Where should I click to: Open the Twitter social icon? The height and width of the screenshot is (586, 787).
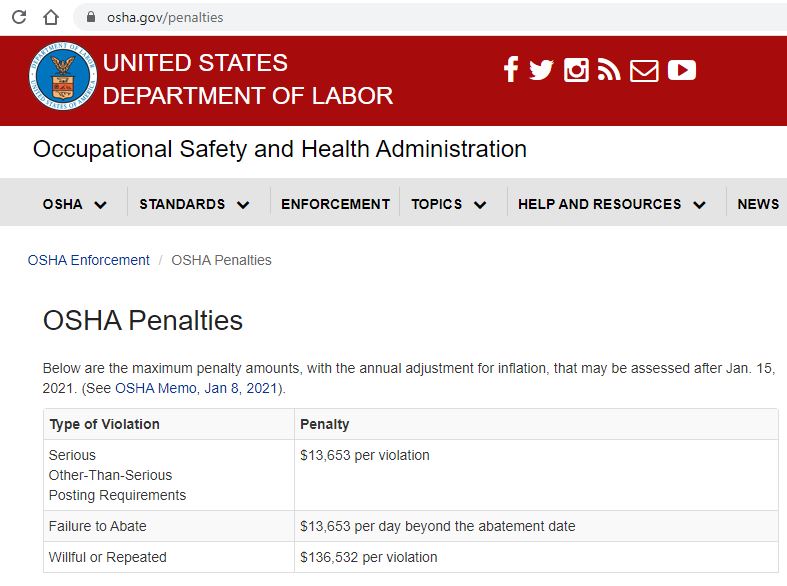coord(541,70)
